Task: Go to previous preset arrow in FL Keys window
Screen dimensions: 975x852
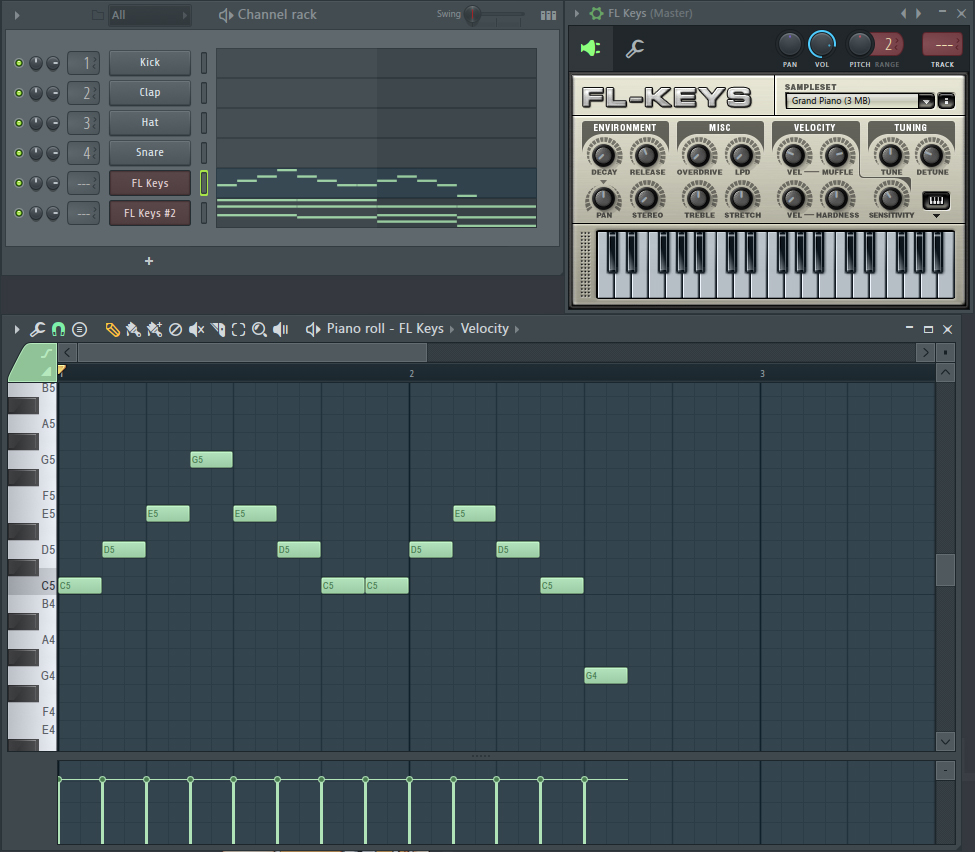Action: [x=903, y=13]
